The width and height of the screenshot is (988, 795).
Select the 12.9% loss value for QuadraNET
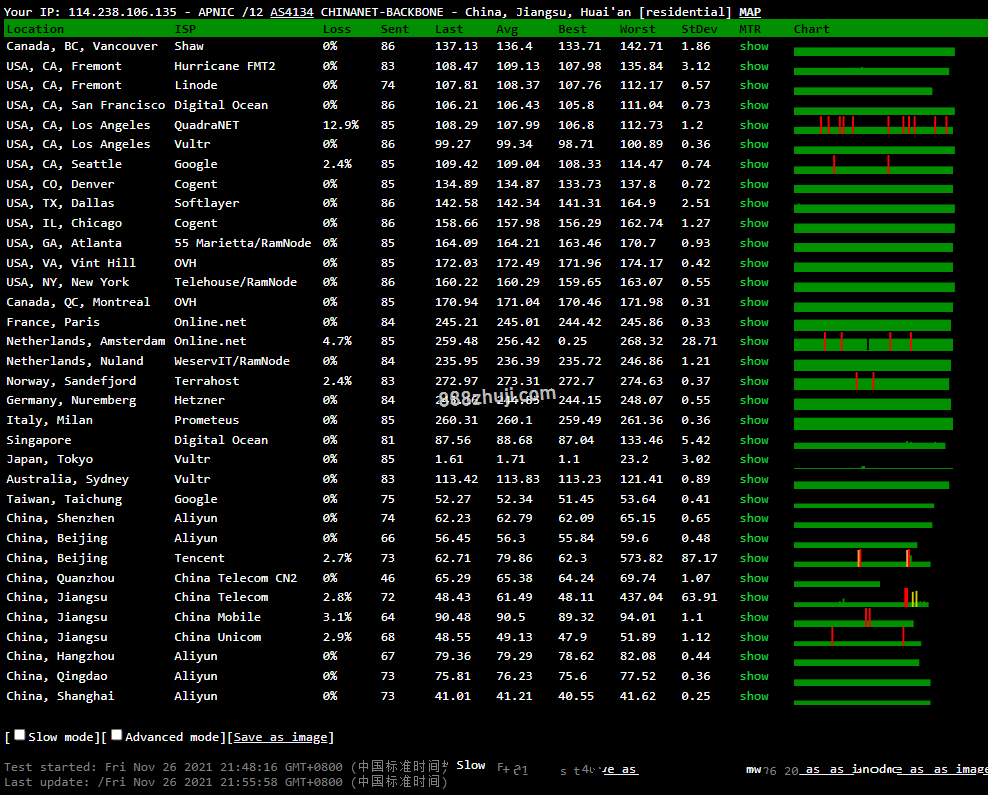(x=341, y=125)
